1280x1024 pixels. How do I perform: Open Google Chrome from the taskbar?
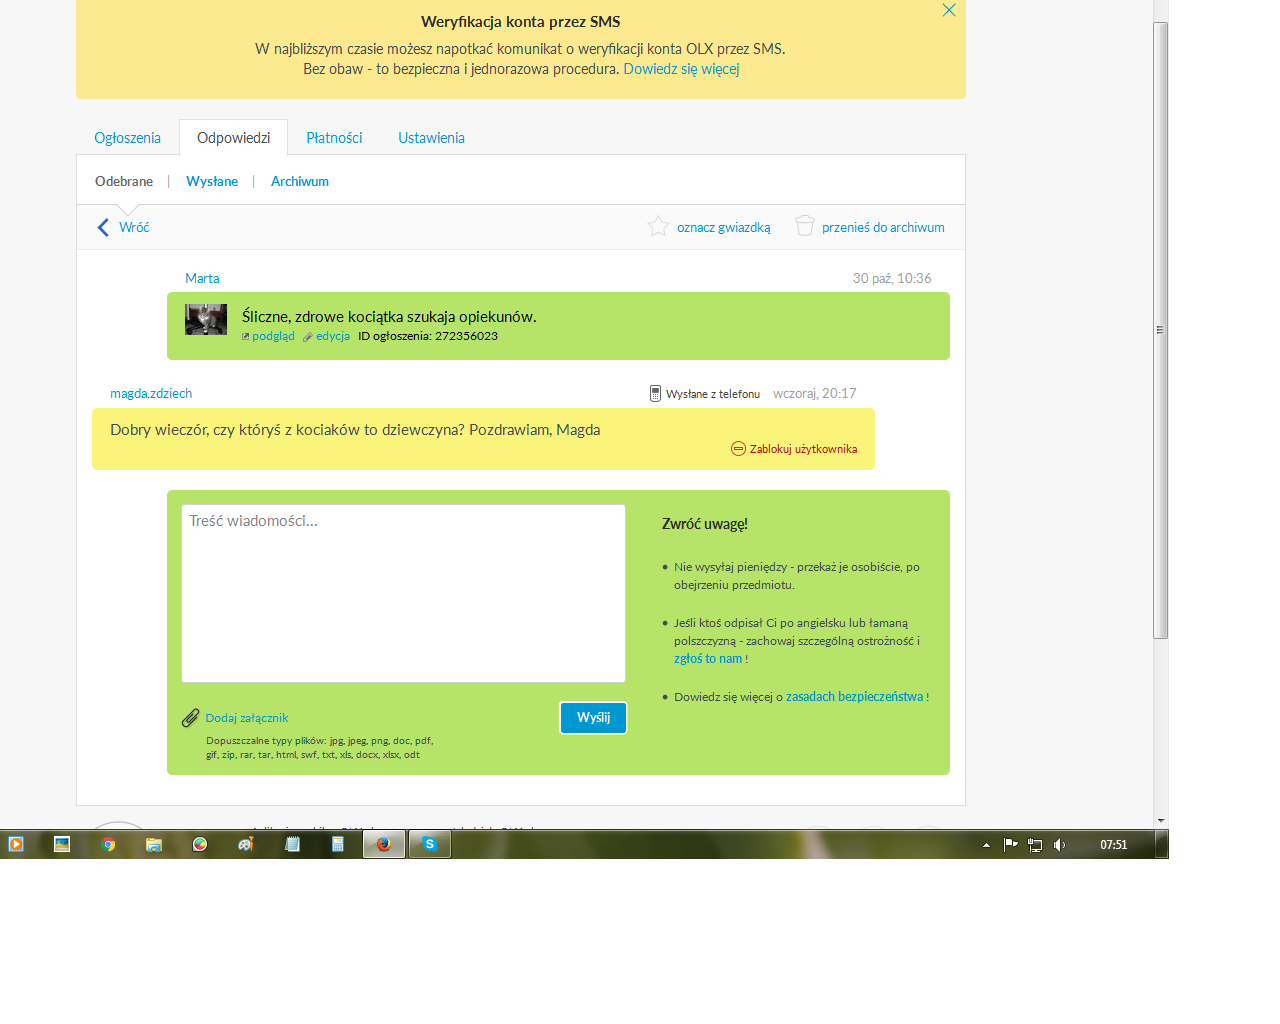pos(108,845)
